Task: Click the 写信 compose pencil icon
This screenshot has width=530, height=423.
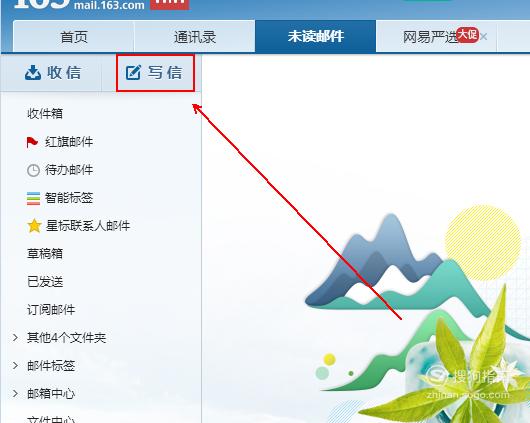Action: point(133,73)
